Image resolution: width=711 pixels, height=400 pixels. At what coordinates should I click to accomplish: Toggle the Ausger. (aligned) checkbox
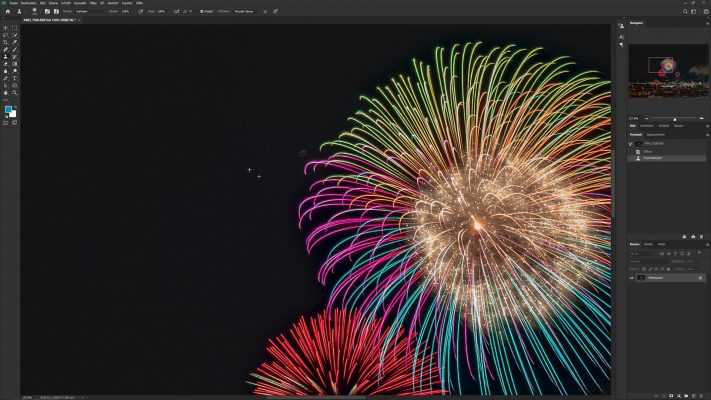click(202, 11)
